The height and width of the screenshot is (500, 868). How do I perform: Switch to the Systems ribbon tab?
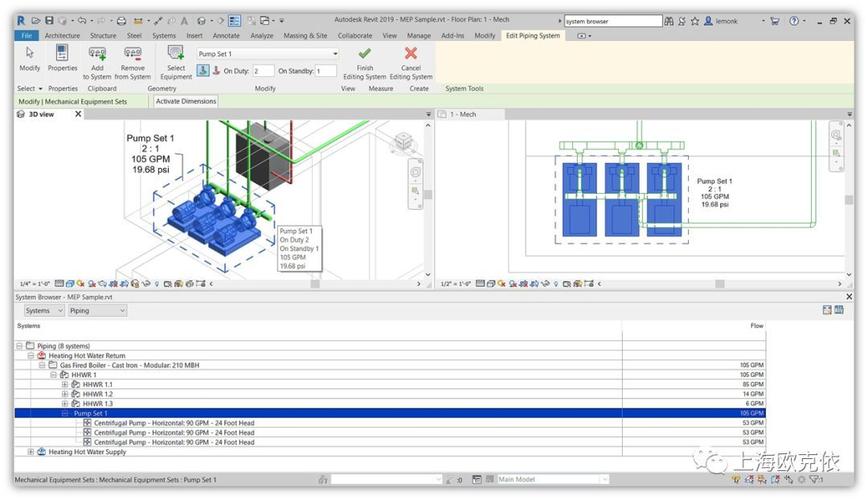point(164,35)
